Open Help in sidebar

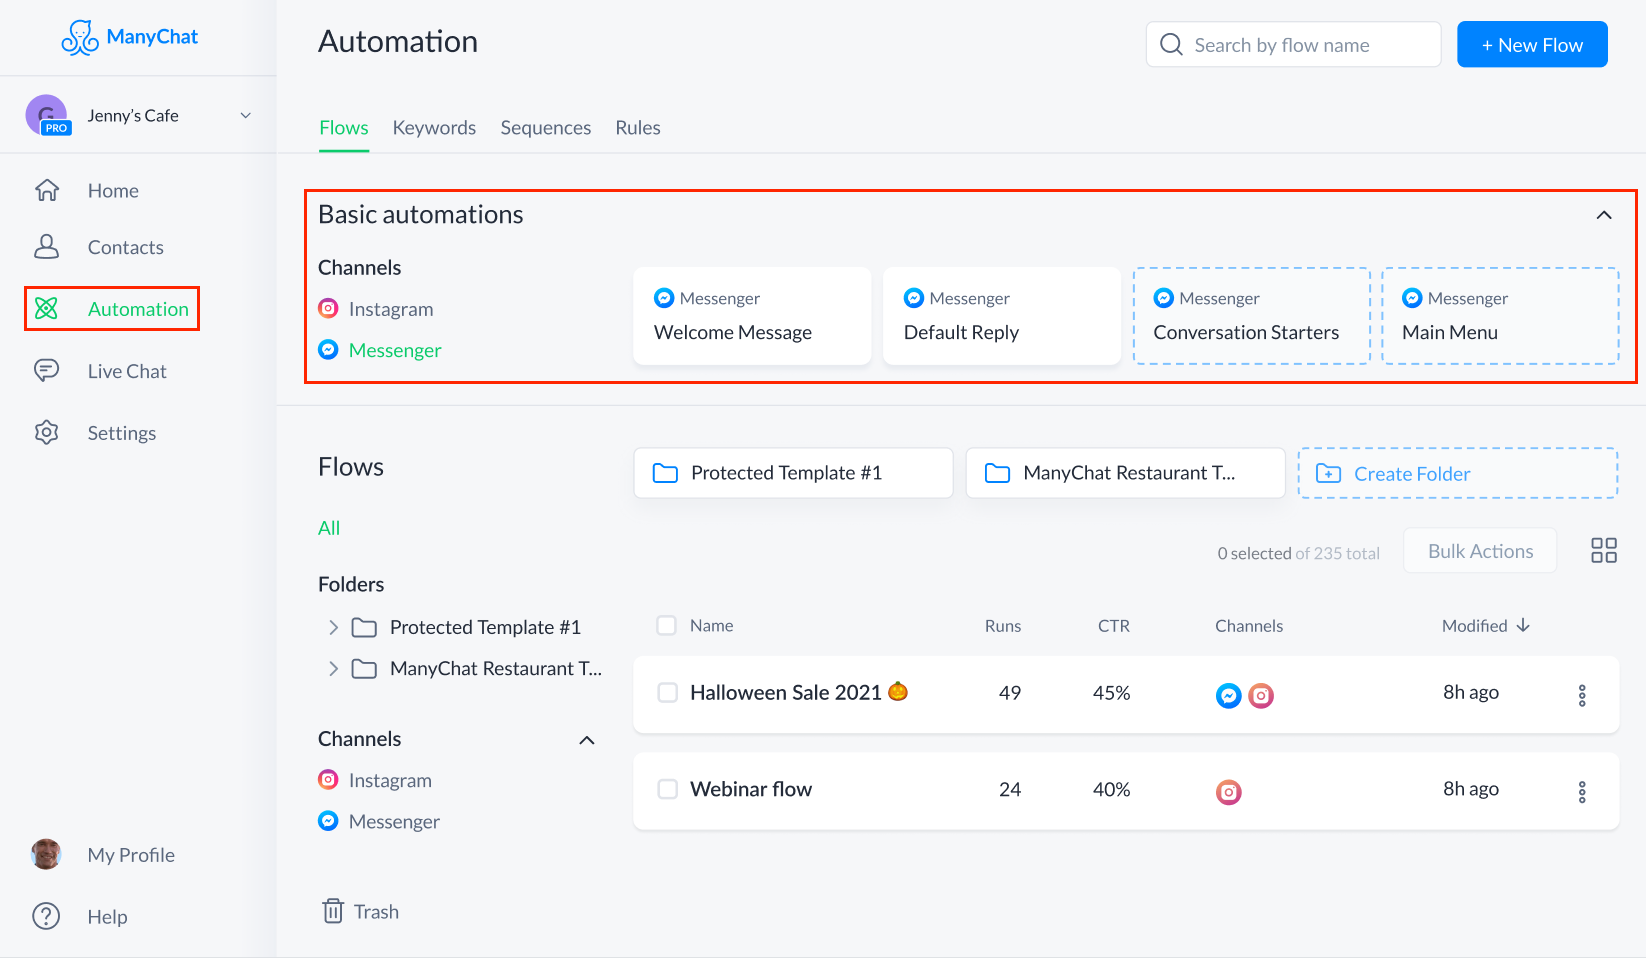[107, 917]
